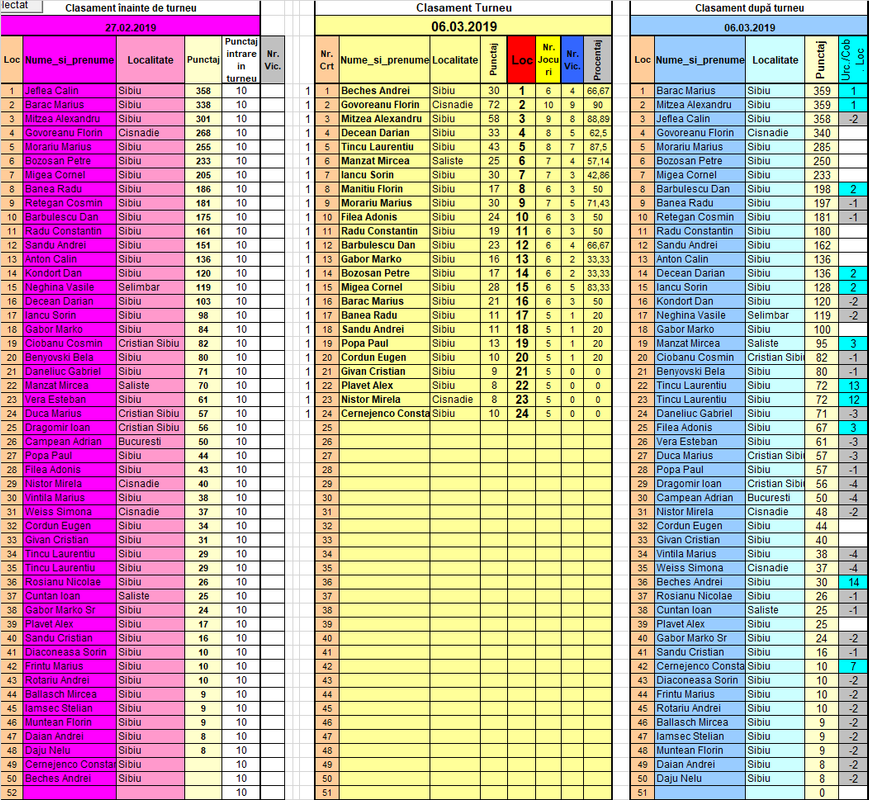
Task: Click the red "Loc" column header
Action: pos(522,60)
